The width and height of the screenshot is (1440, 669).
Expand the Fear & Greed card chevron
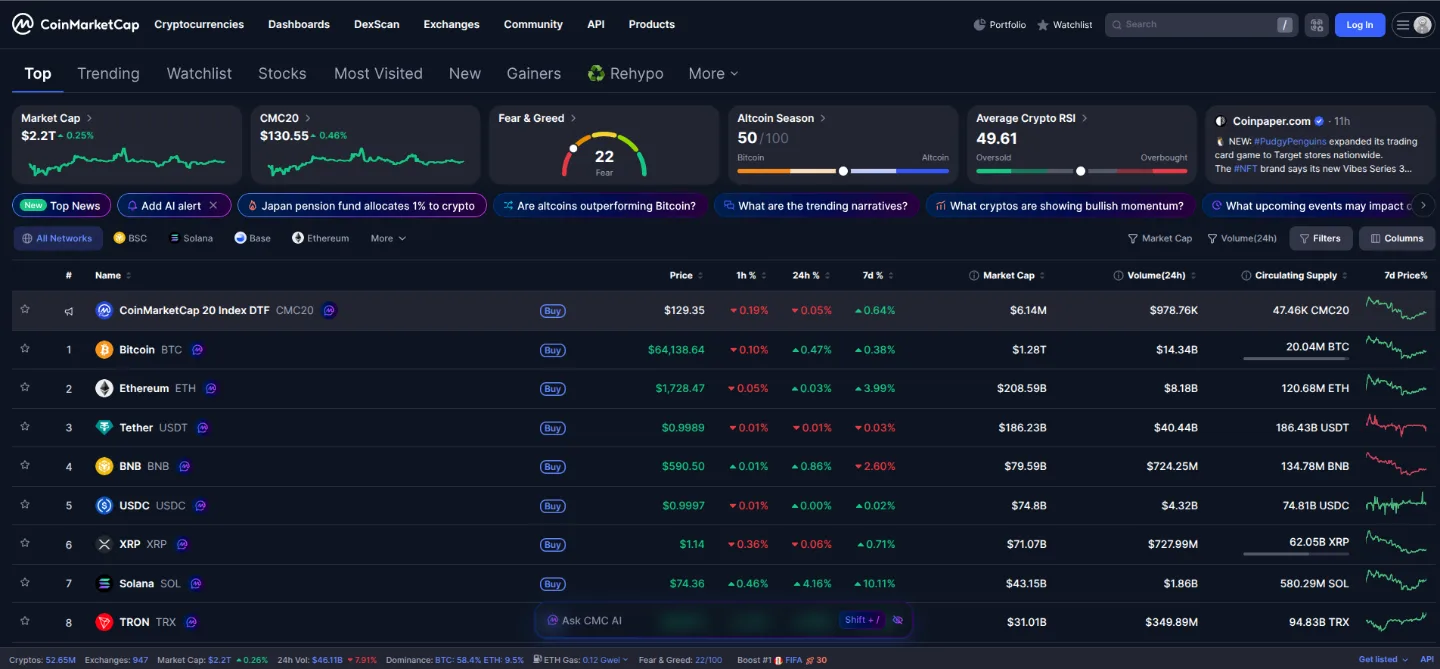(573, 118)
